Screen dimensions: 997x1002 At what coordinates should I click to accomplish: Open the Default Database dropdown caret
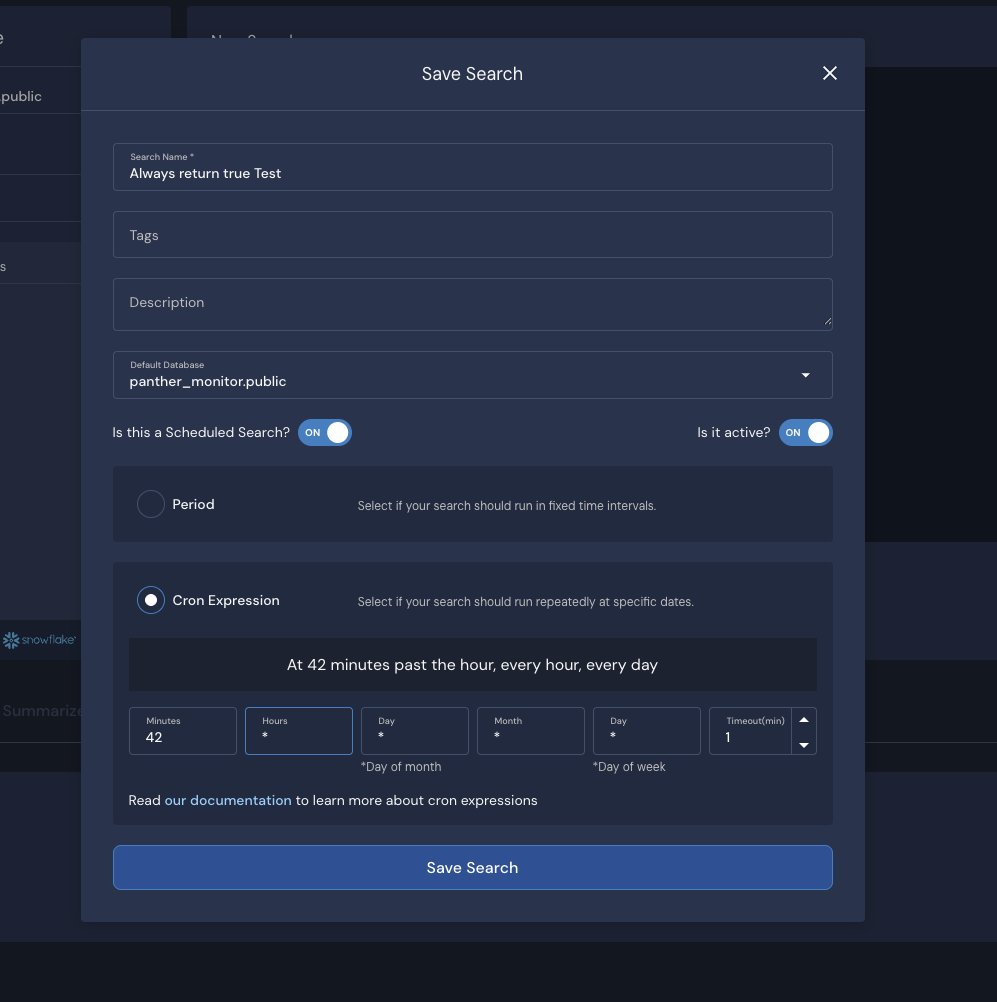pos(804,375)
